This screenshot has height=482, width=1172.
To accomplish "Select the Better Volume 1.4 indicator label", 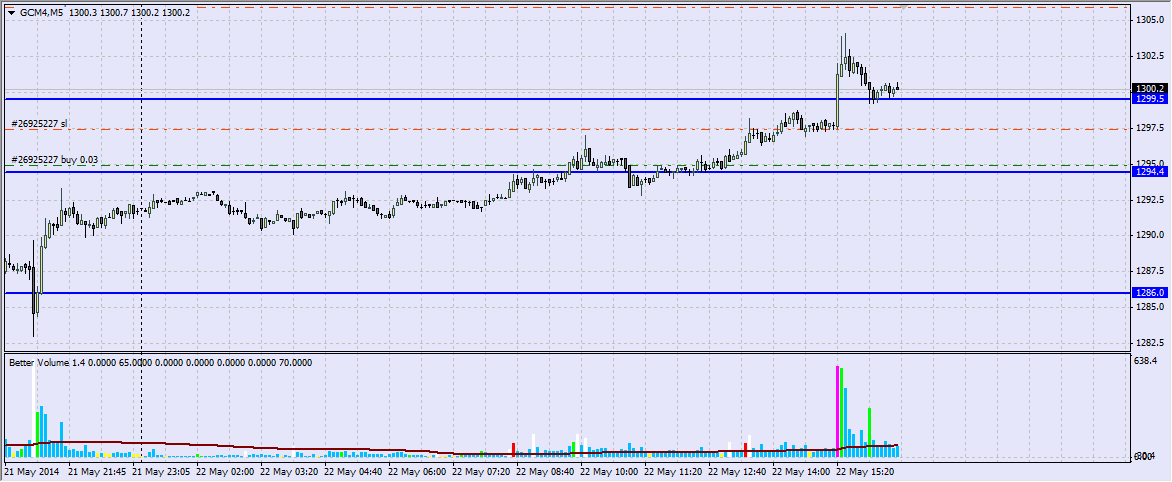I will tap(48, 362).
